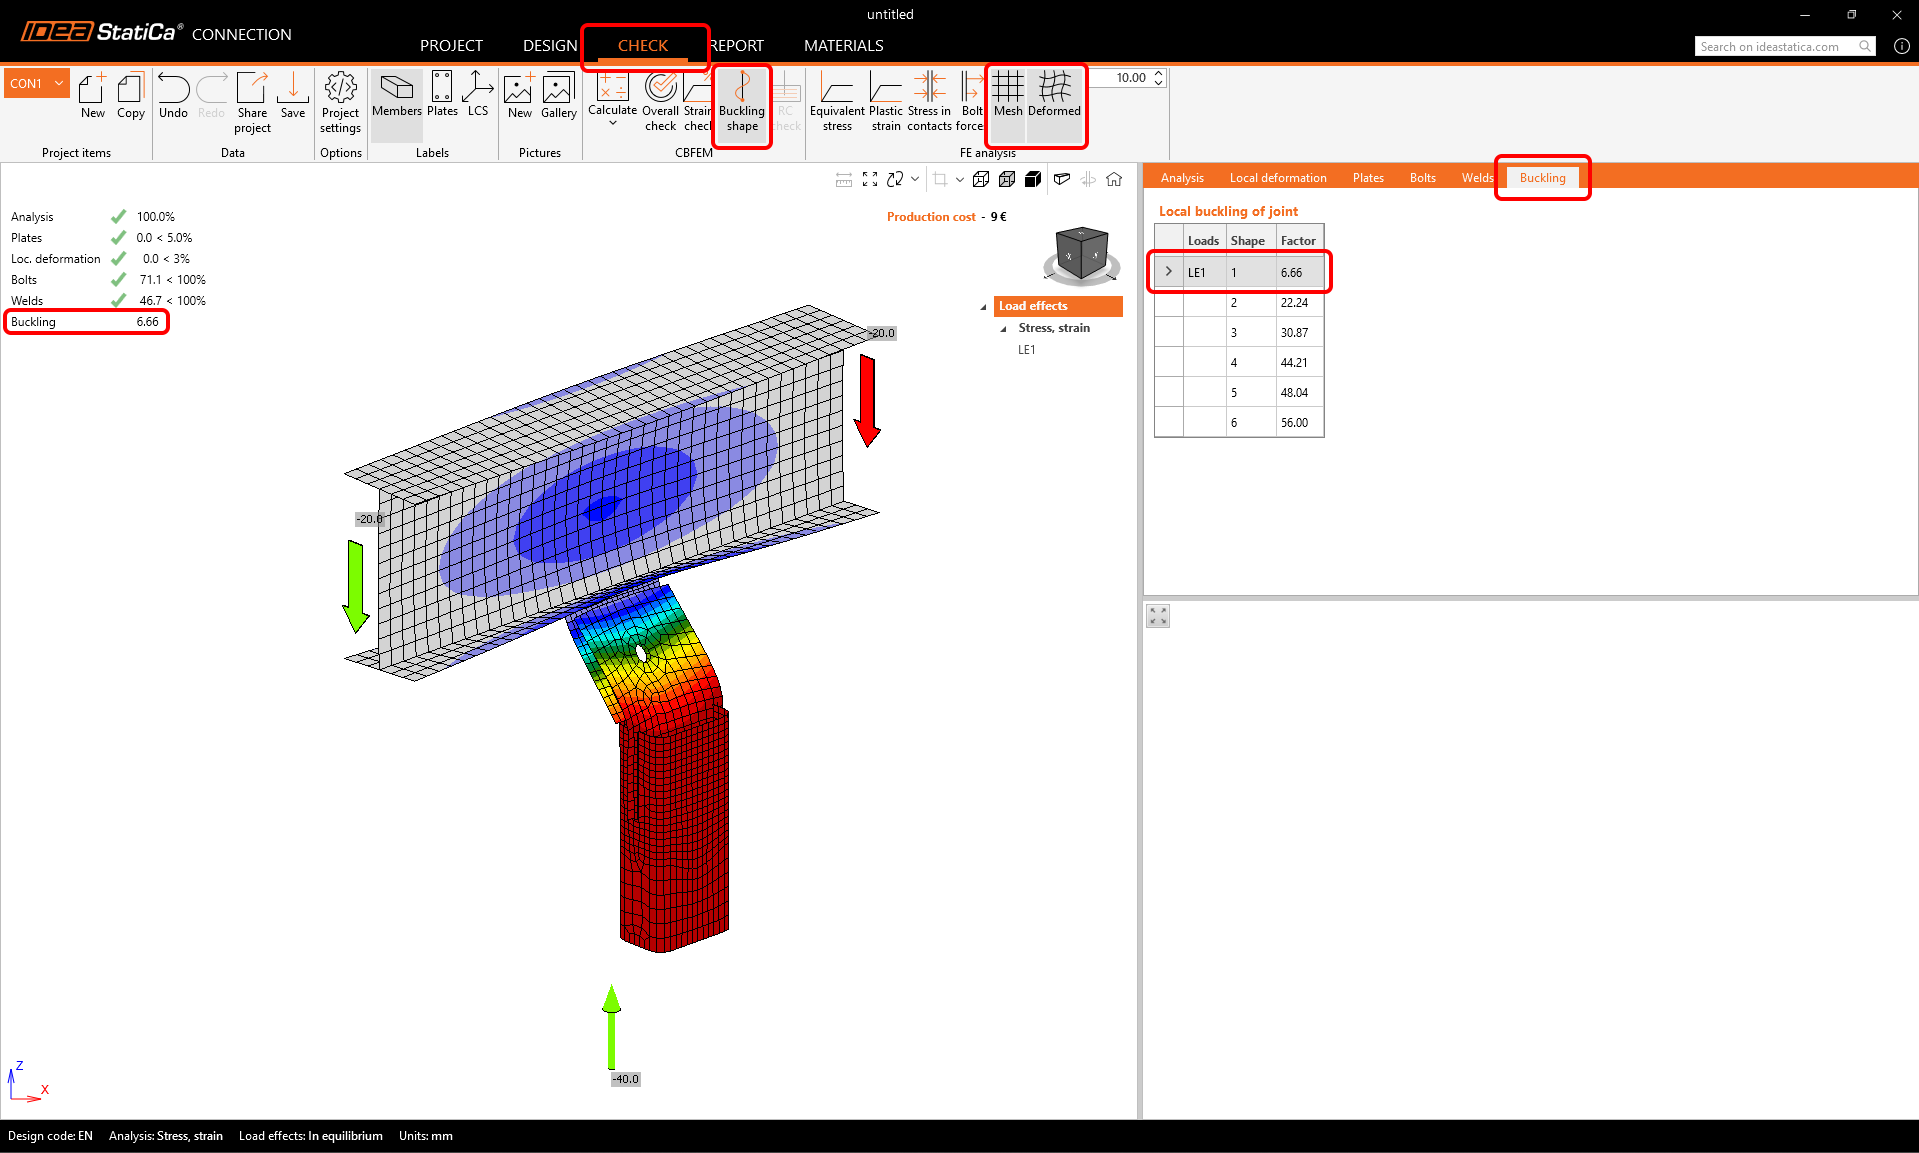This screenshot has height=1153, width=1919.
Task: Click the search on ideastatica.com field
Action: 1775,47
